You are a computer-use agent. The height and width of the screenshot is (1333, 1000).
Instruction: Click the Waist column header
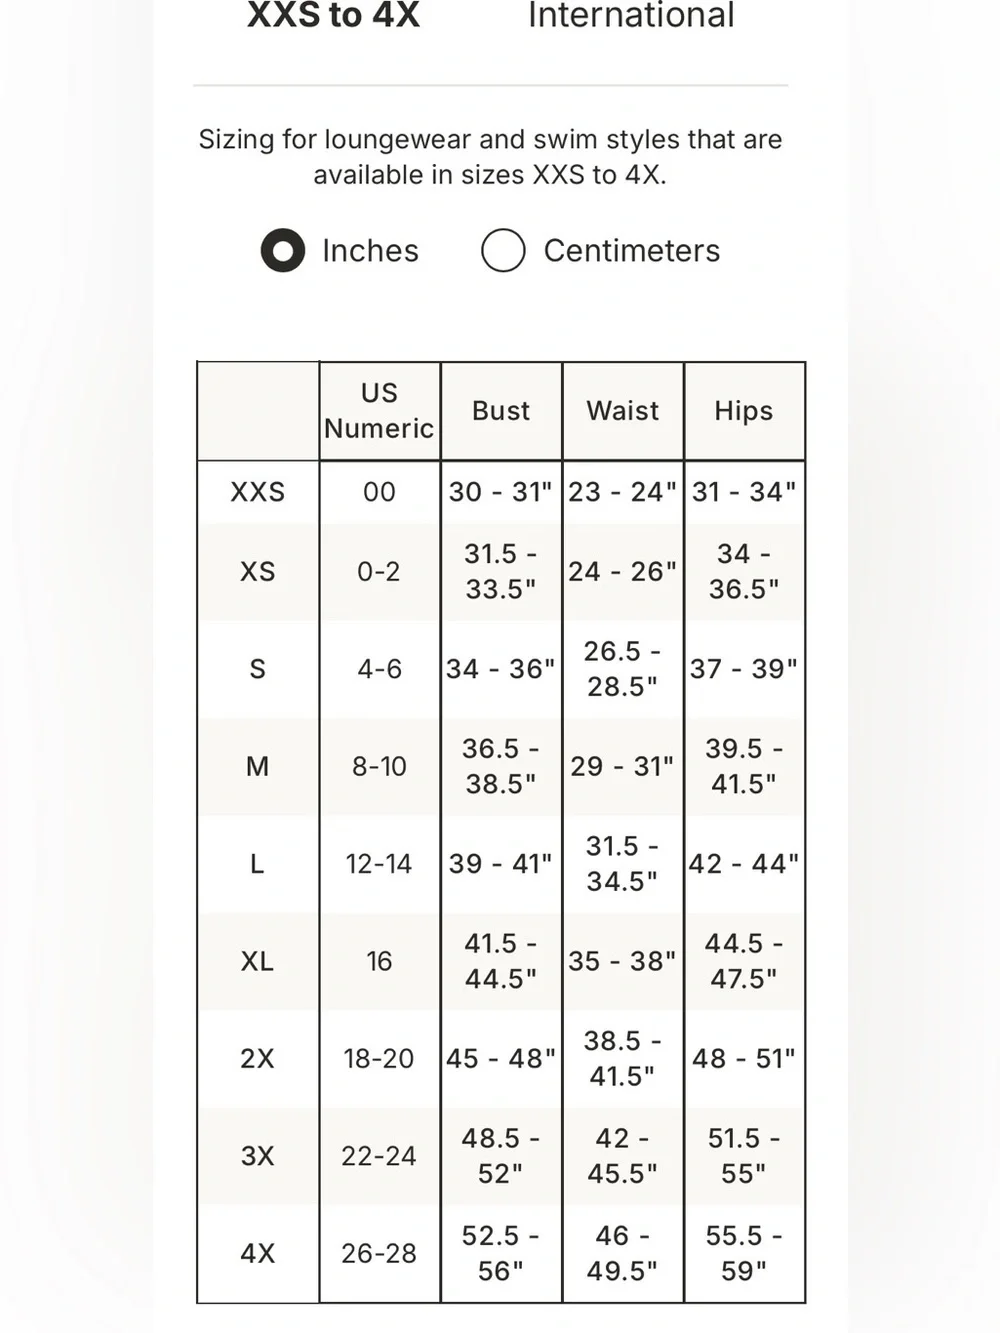[623, 410]
